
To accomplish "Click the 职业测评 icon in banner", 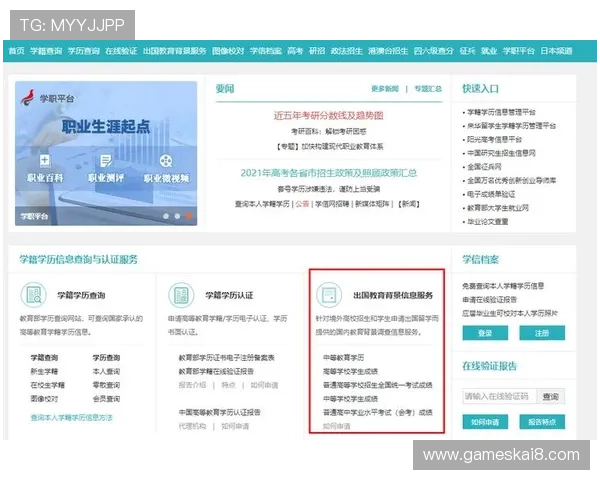I will pyautogui.click(x=106, y=160).
